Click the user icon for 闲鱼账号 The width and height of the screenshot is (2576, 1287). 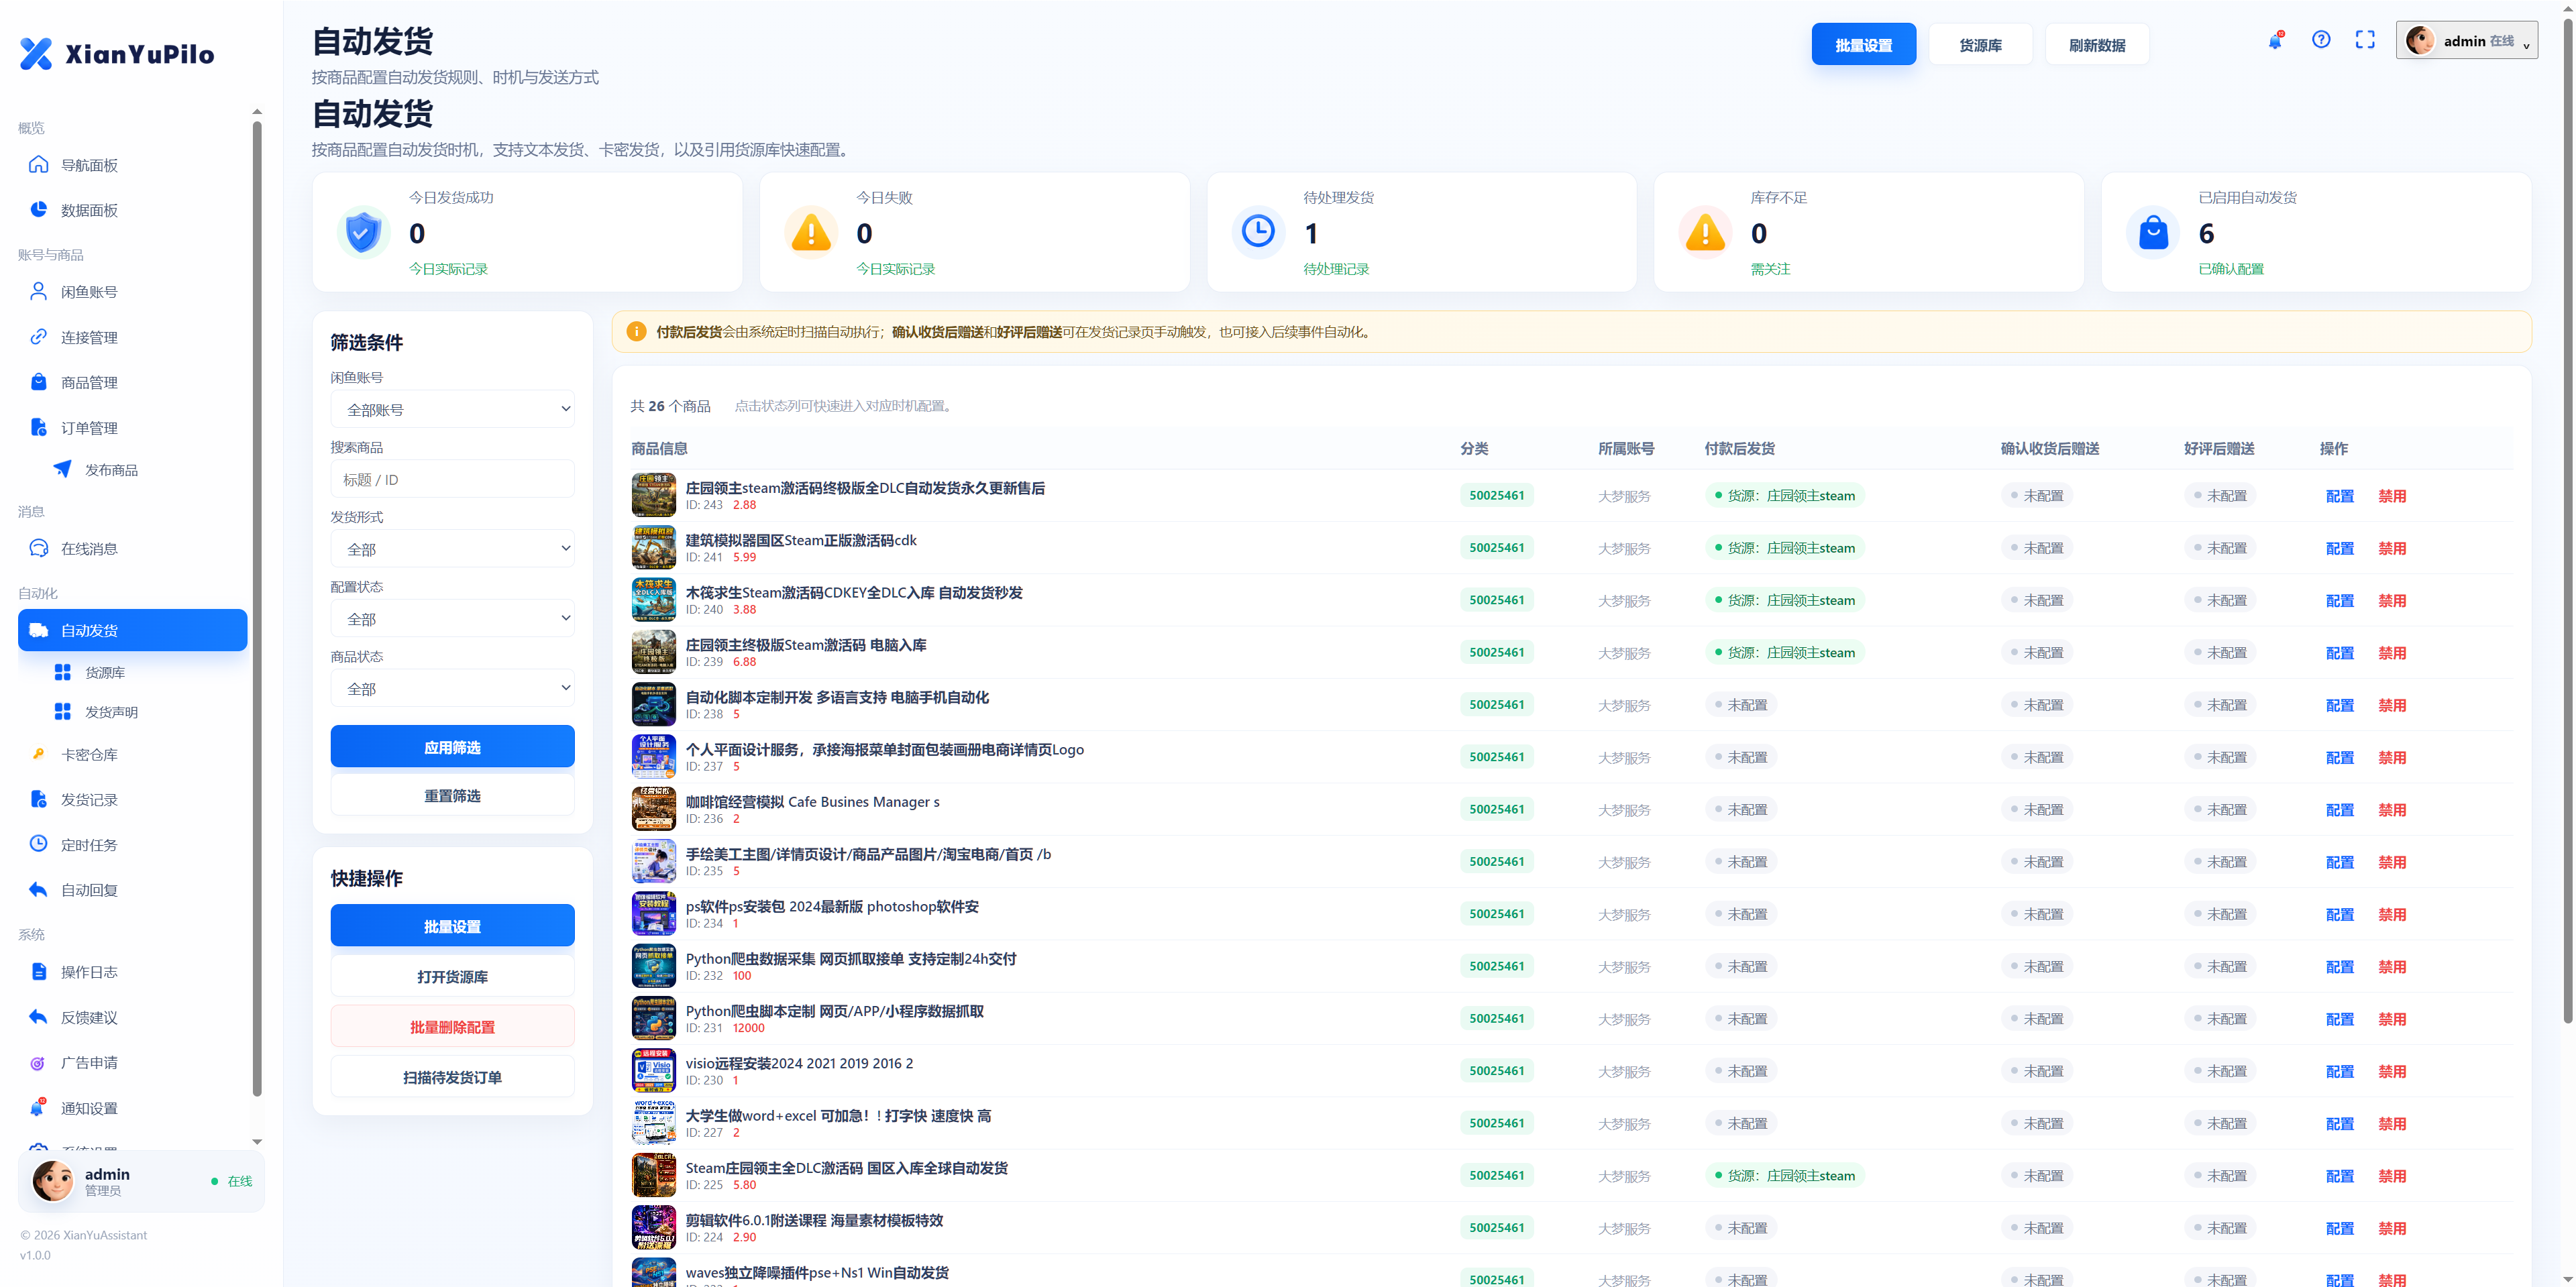38,291
